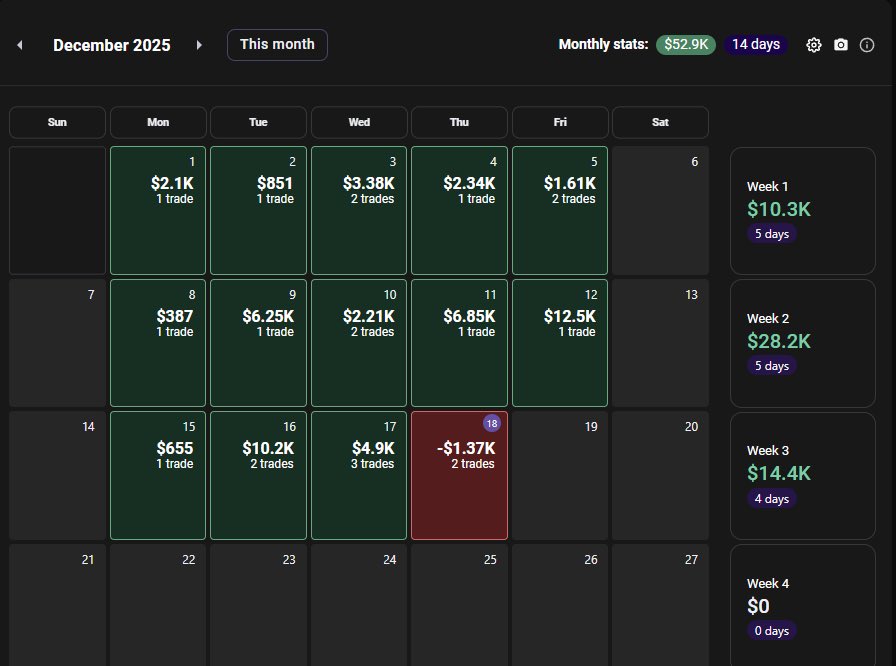Open December 11 cell showing $6.85K
Screen dimensions: 896x666
(459, 343)
